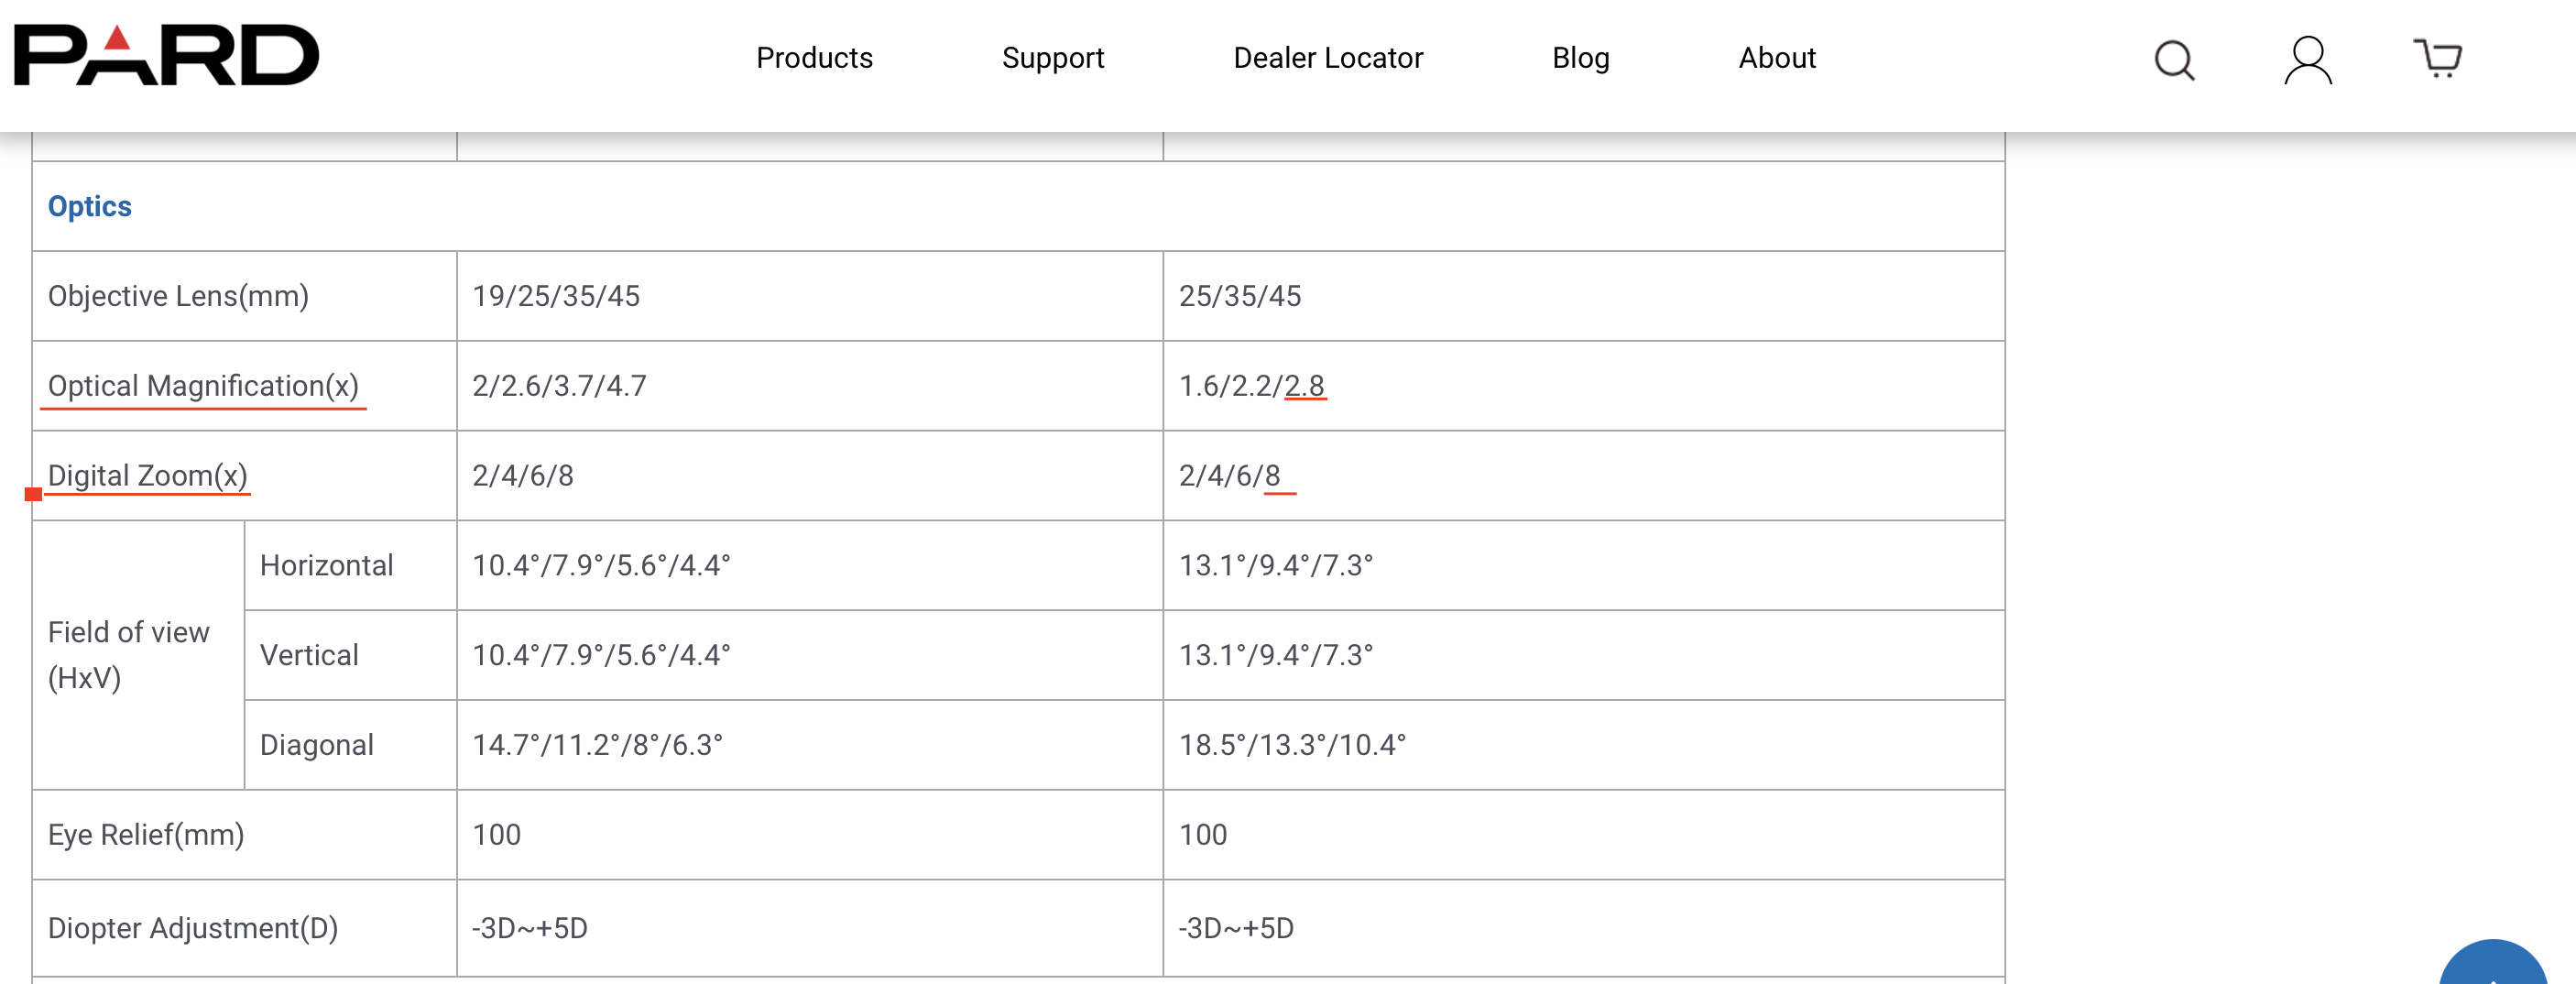View the shopping cart icon

[x=2438, y=58]
